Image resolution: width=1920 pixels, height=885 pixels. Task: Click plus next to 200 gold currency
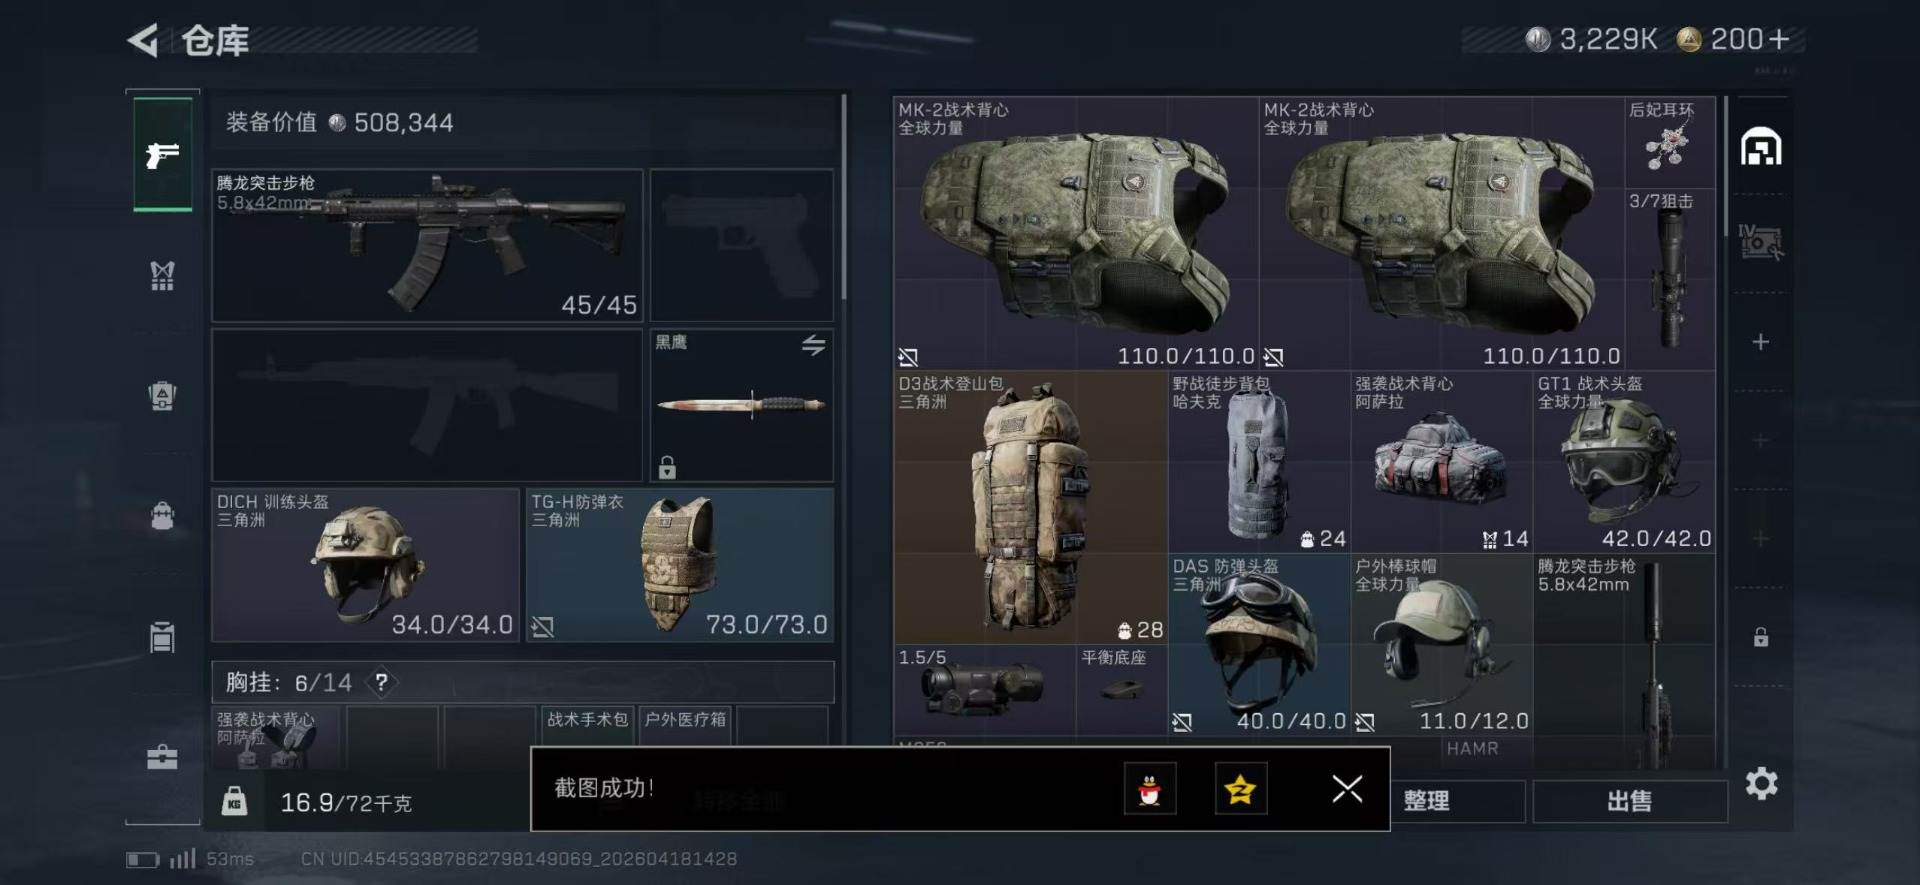tap(1779, 39)
